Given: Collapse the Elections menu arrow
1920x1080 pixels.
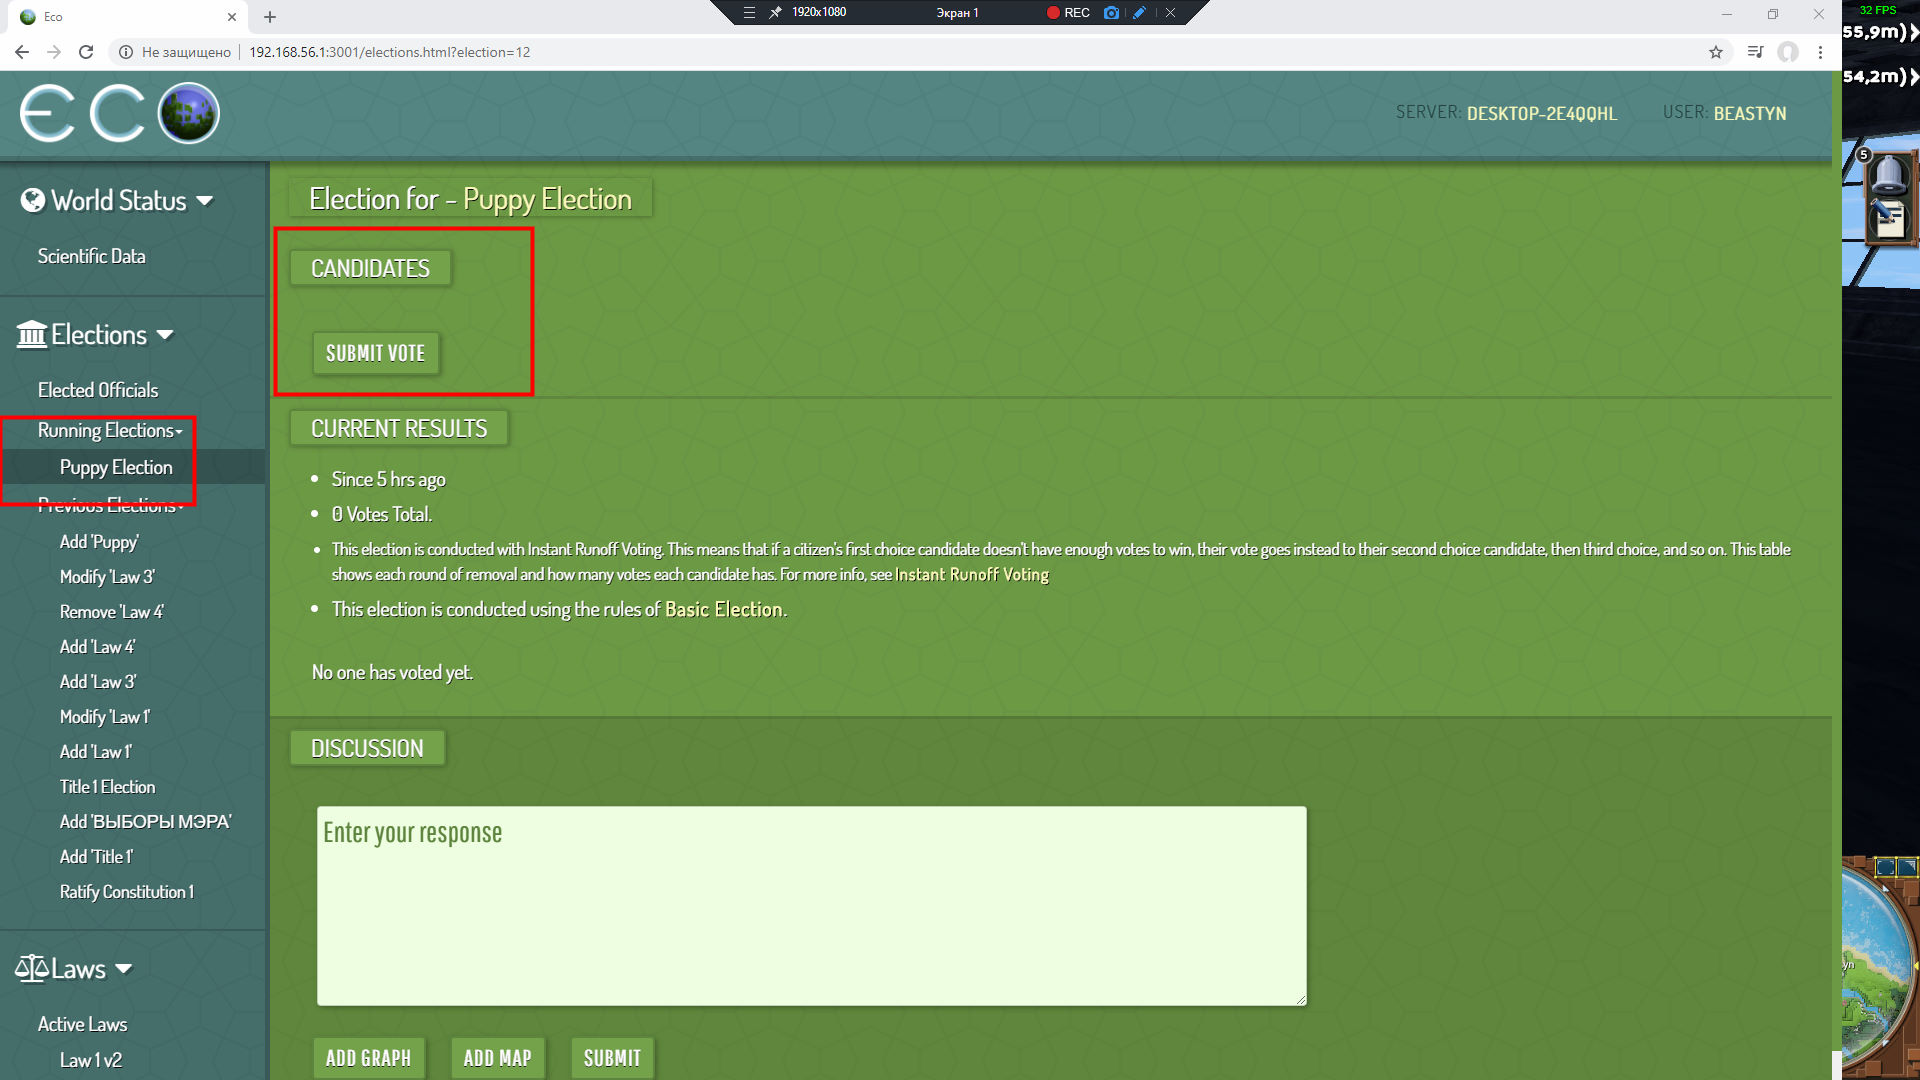Looking at the screenshot, I should (x=165, y=335).
